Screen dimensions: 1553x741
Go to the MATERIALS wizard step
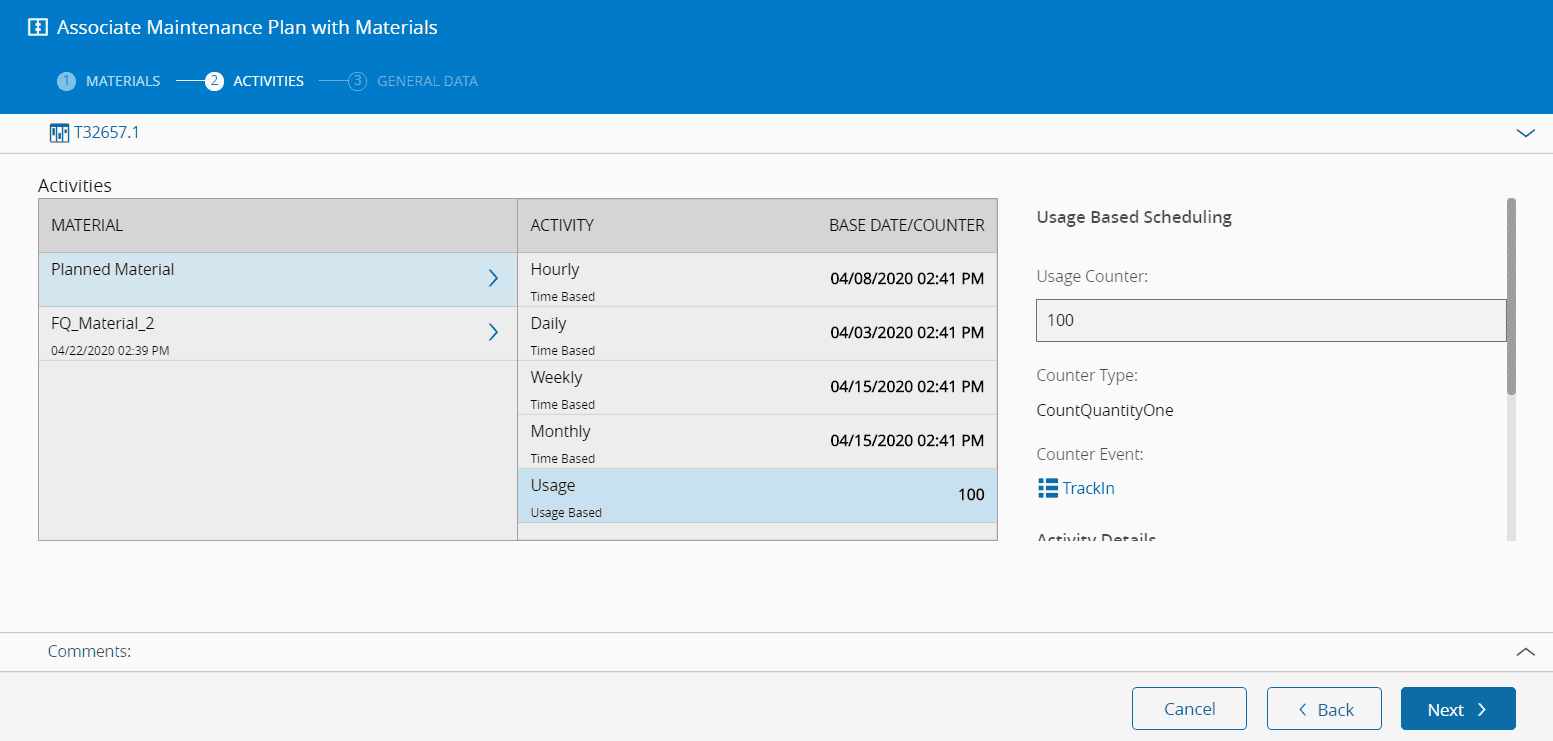[123, 81]
